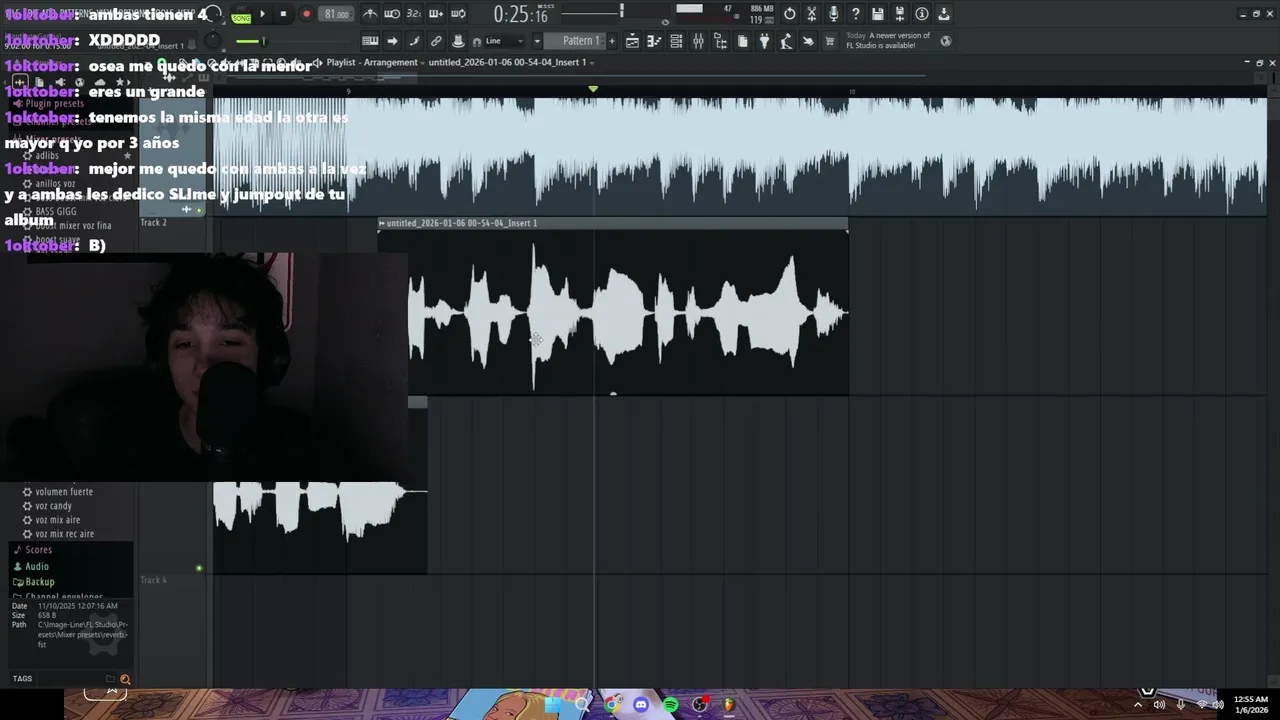Select the volumen fuerte preset
This screenshot has height=720, width=1280.
[x=64, y=492]
